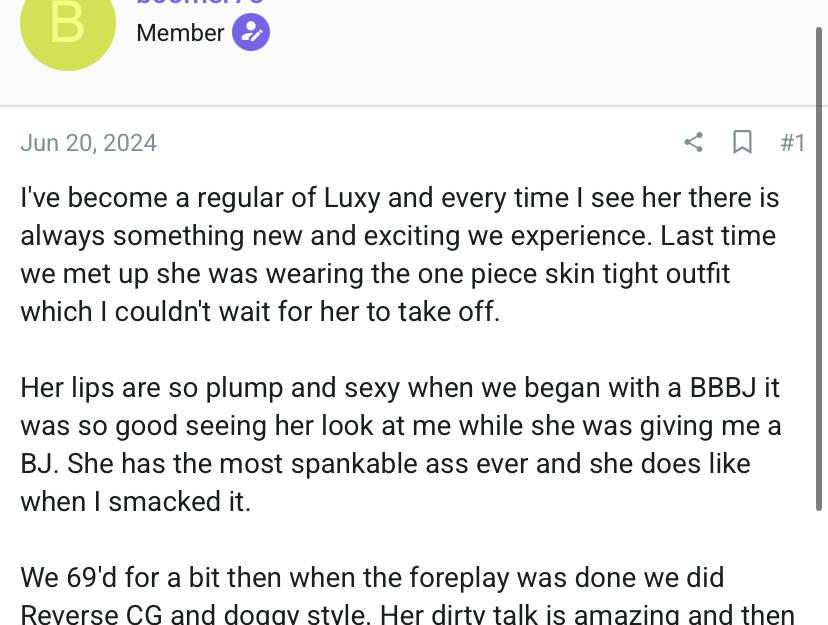
Task: Click the purple member badge icon
Action: tap(251, 32)
